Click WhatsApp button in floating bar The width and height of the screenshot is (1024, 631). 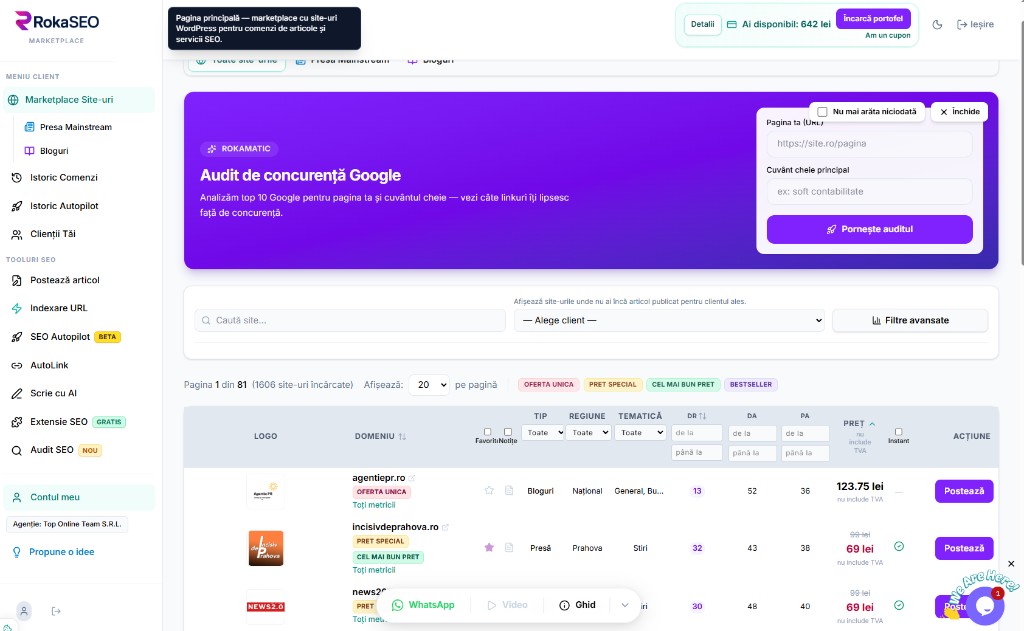(x=423, y=605)
